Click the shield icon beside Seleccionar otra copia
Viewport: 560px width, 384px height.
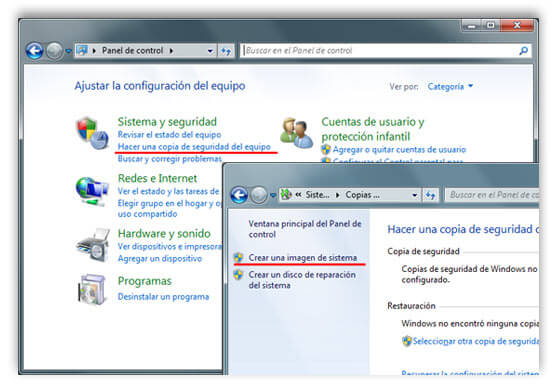click(406, 341)
